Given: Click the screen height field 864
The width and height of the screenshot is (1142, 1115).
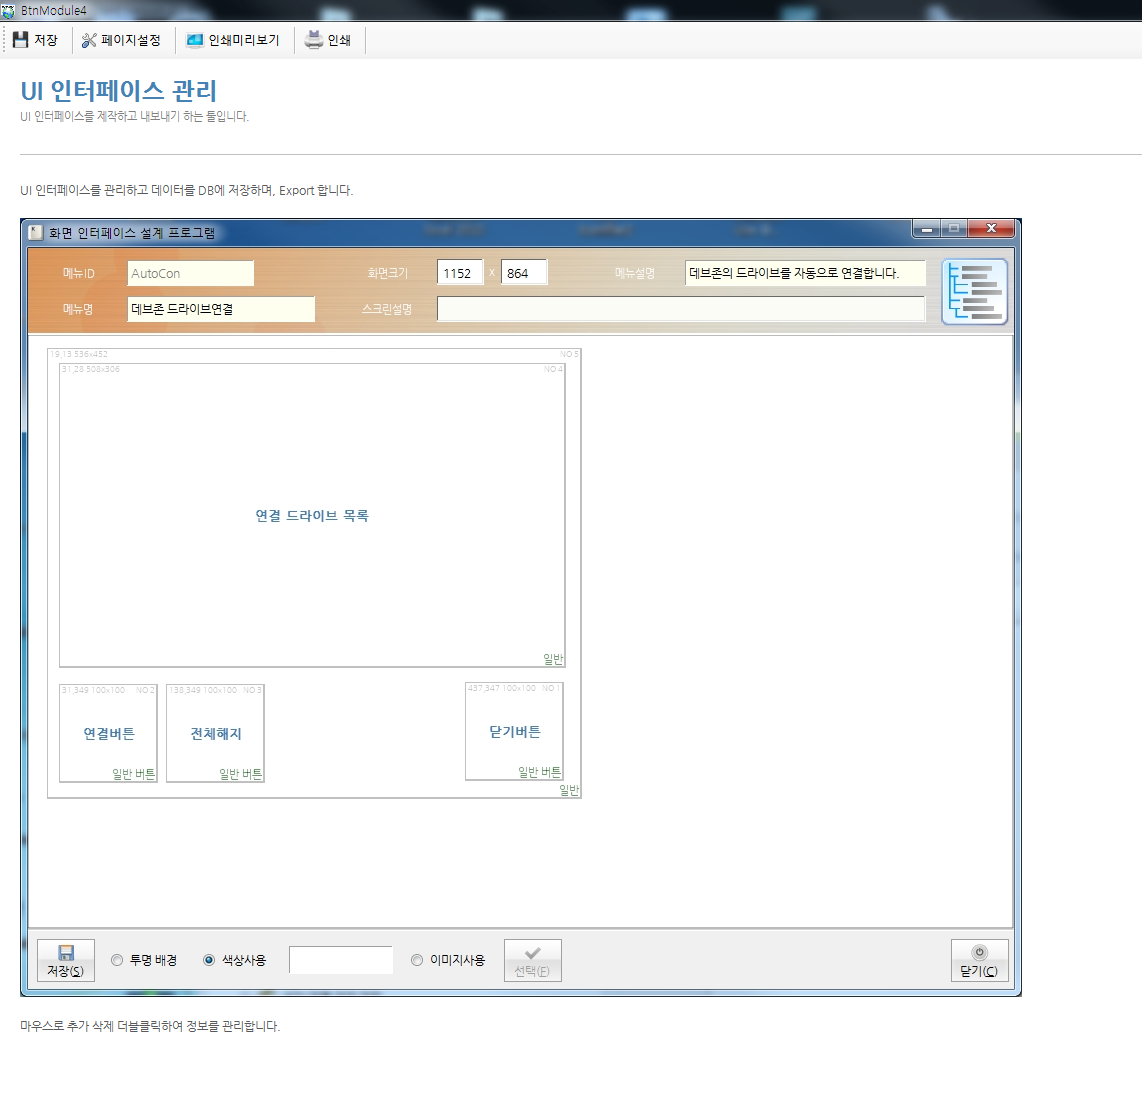Looking at the screenshot, I should (524, 273).
